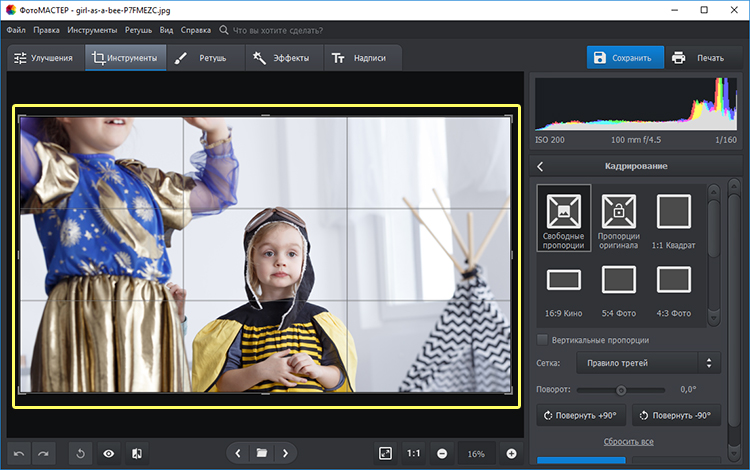The width and height of the screenshot is (750, 470).
Task: Open the zoom percentage 16% field
Action: pyautogui.click(x=476, y=453)
